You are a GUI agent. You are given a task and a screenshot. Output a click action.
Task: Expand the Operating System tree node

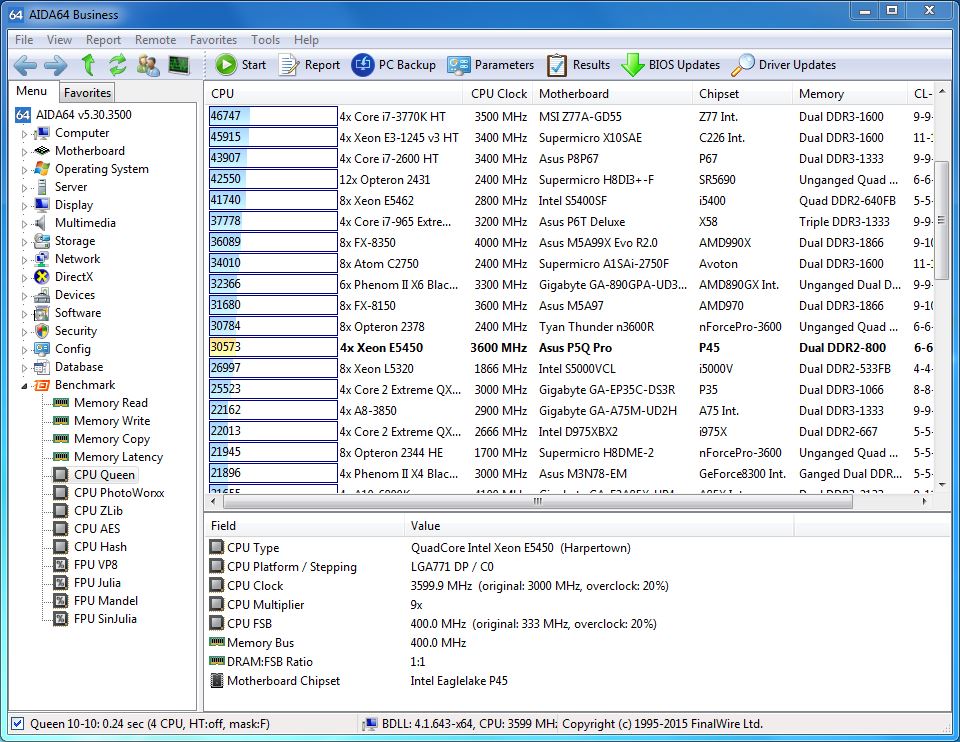24,170
